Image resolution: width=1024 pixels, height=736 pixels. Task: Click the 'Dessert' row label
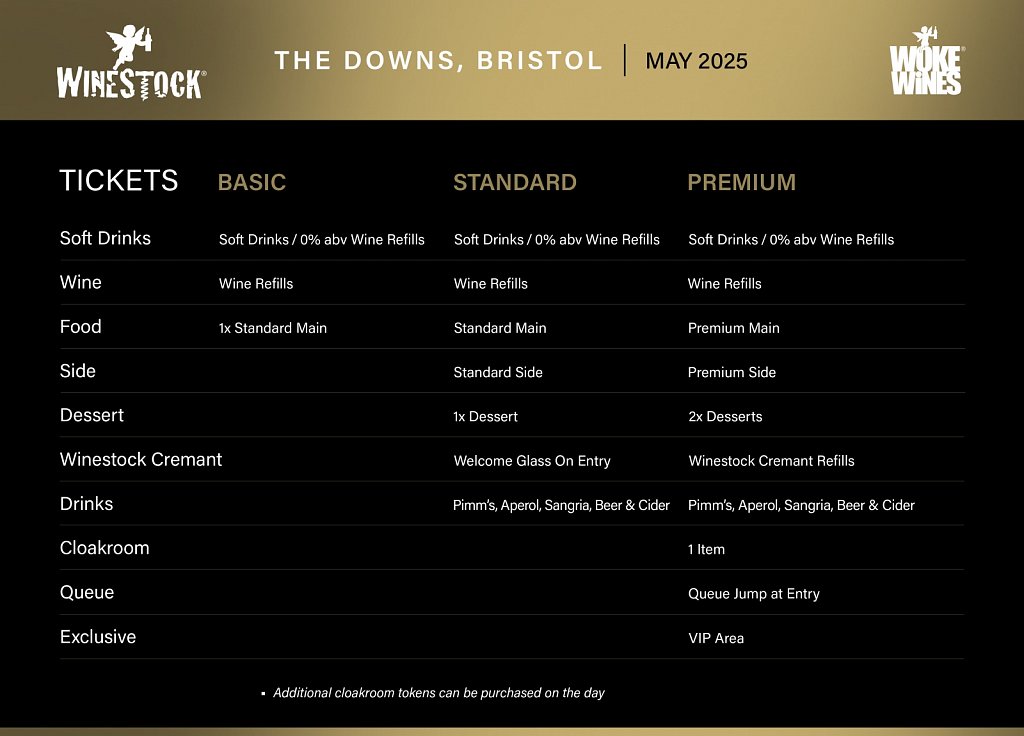91,415
